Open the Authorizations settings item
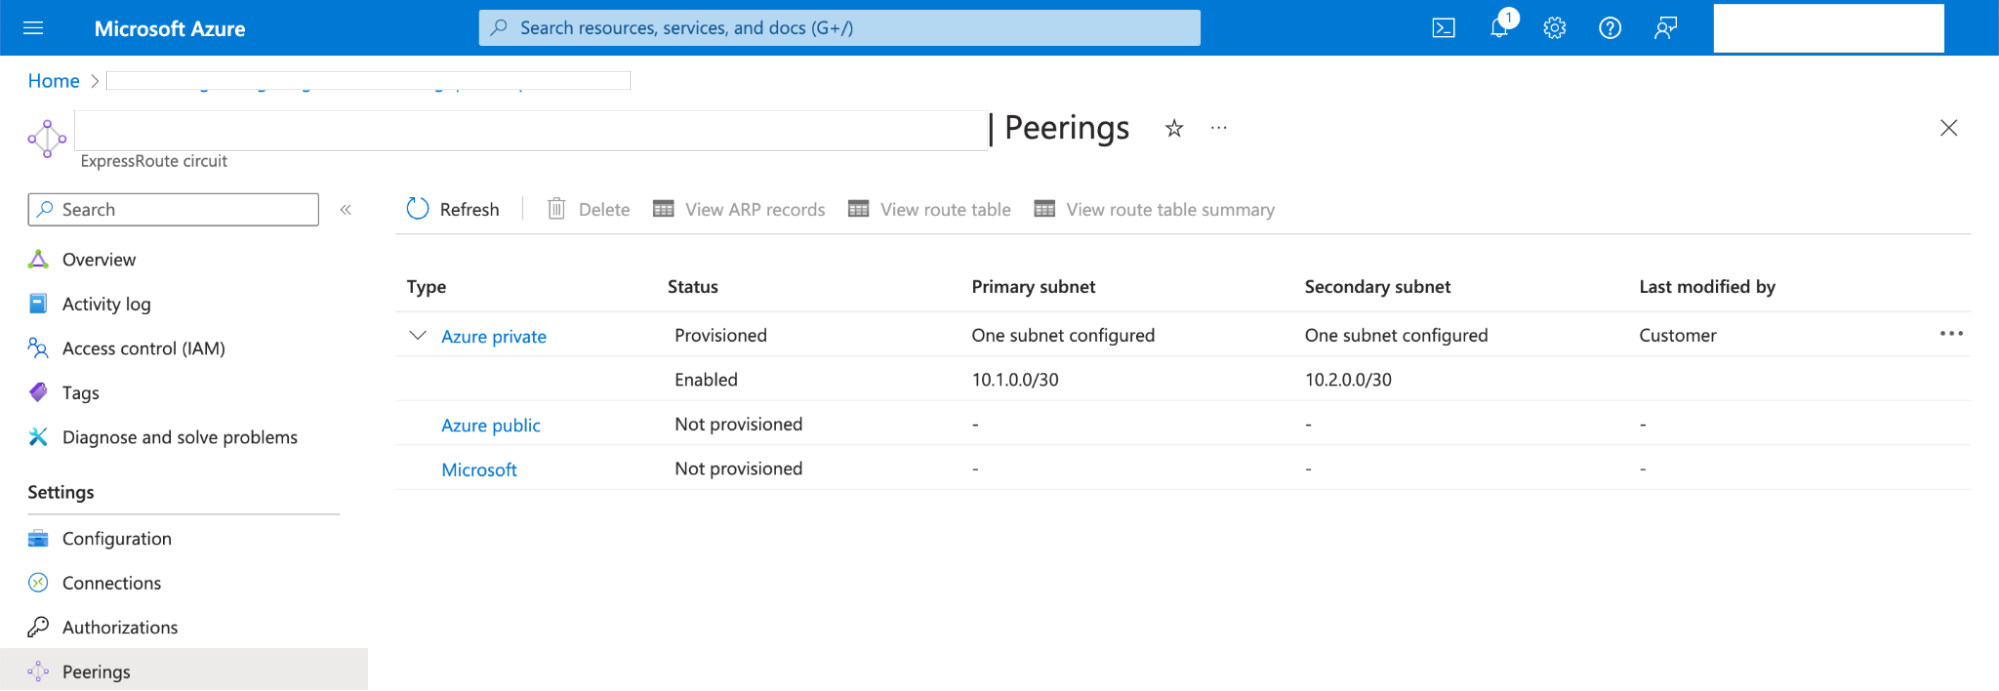The width and height of the screenshot is (1999, 691). (x=120, y=627)
